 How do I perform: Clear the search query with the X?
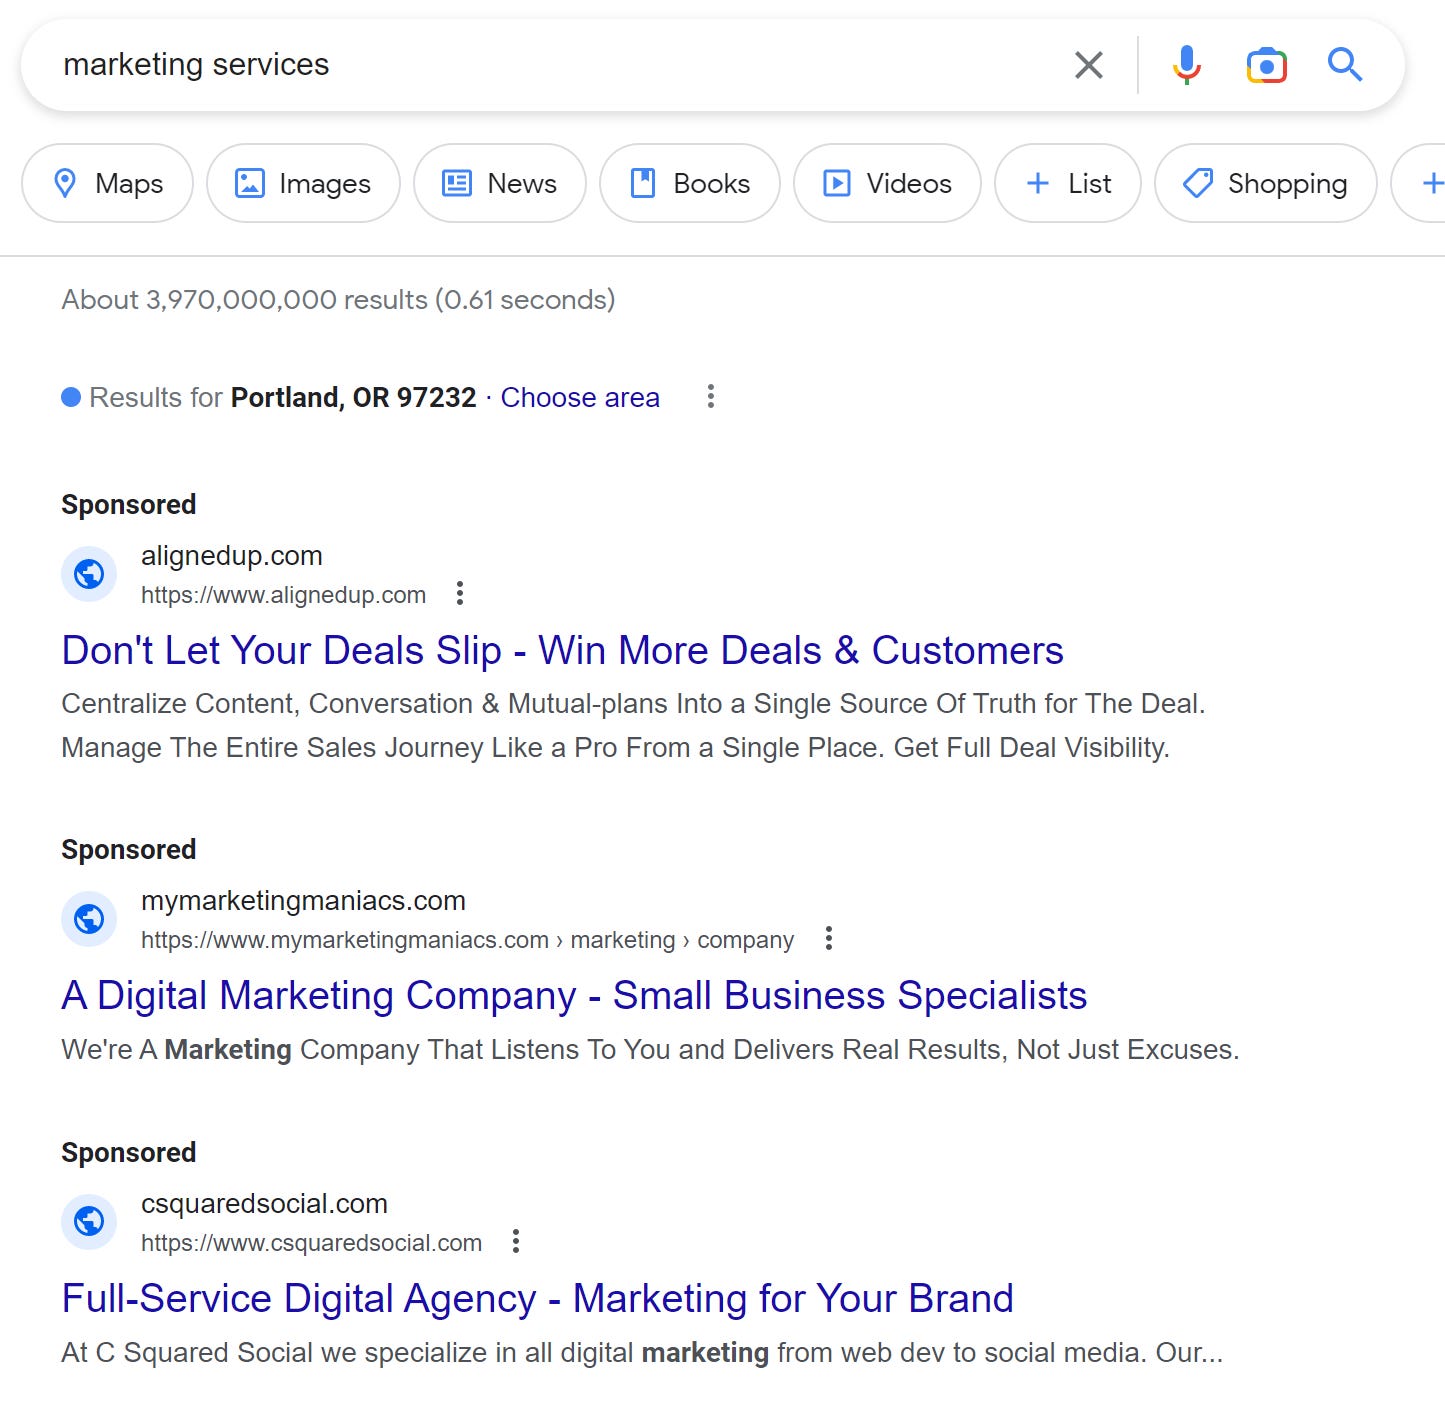click(x=1088, y=64)
